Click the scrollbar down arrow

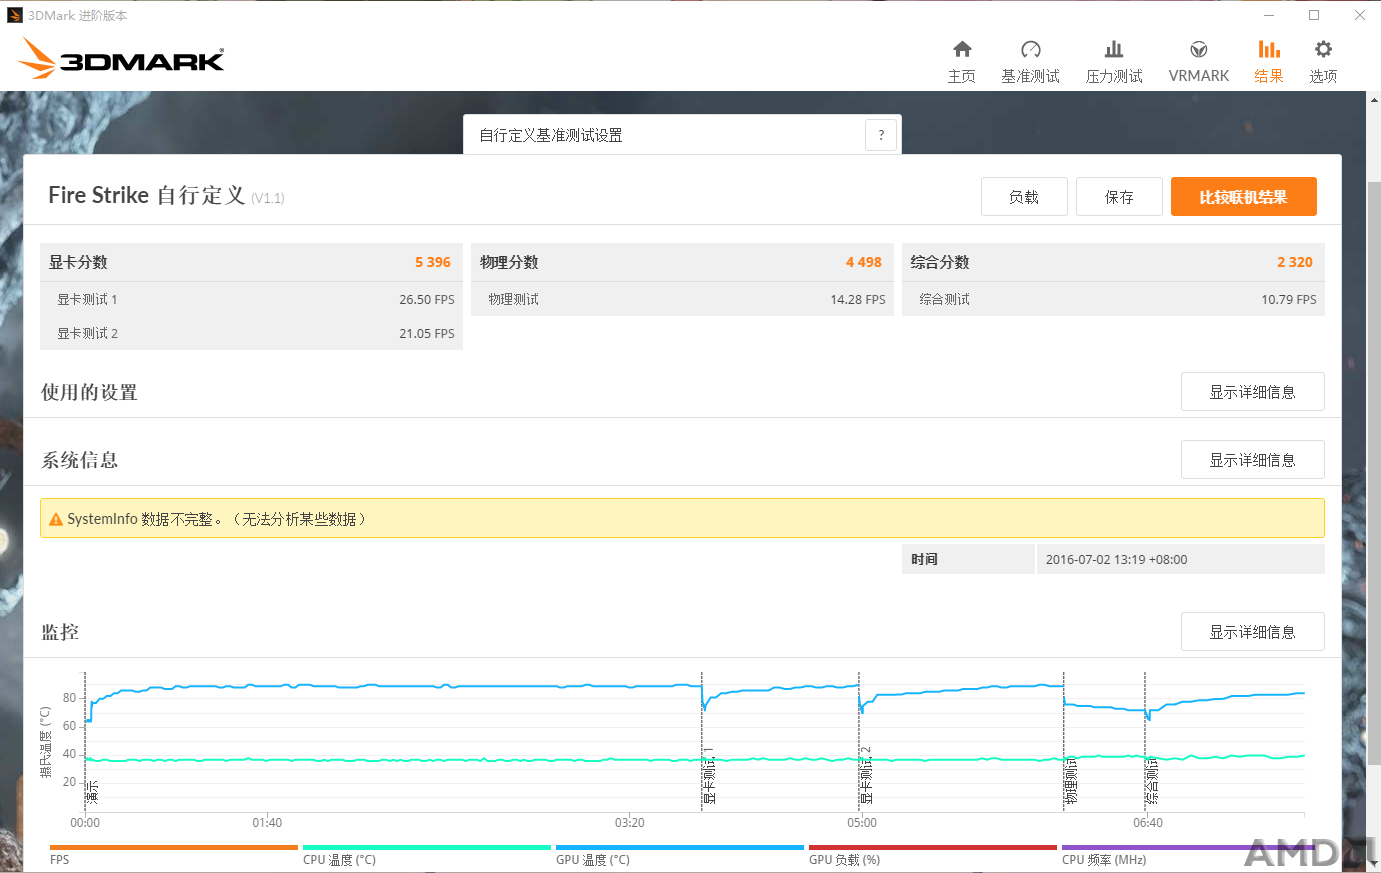click(1373, 864)
